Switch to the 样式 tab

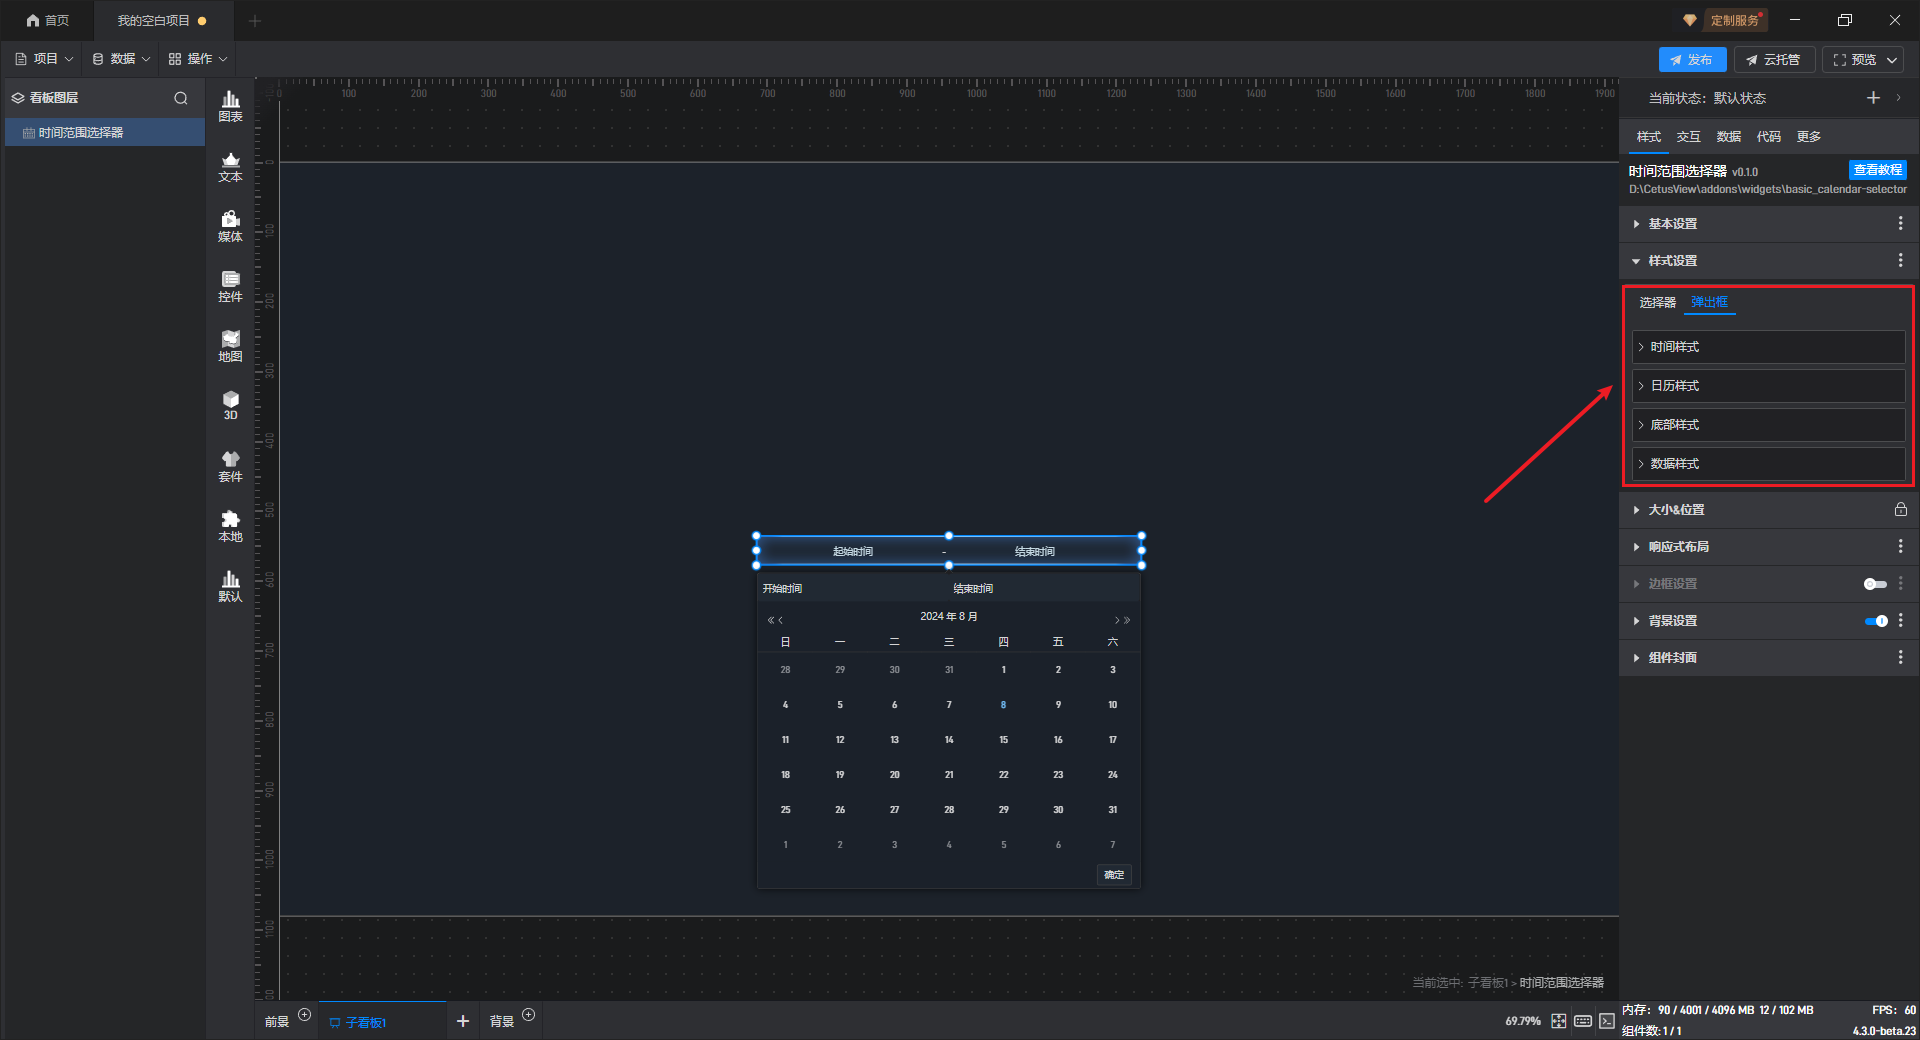click(1649, 137)
